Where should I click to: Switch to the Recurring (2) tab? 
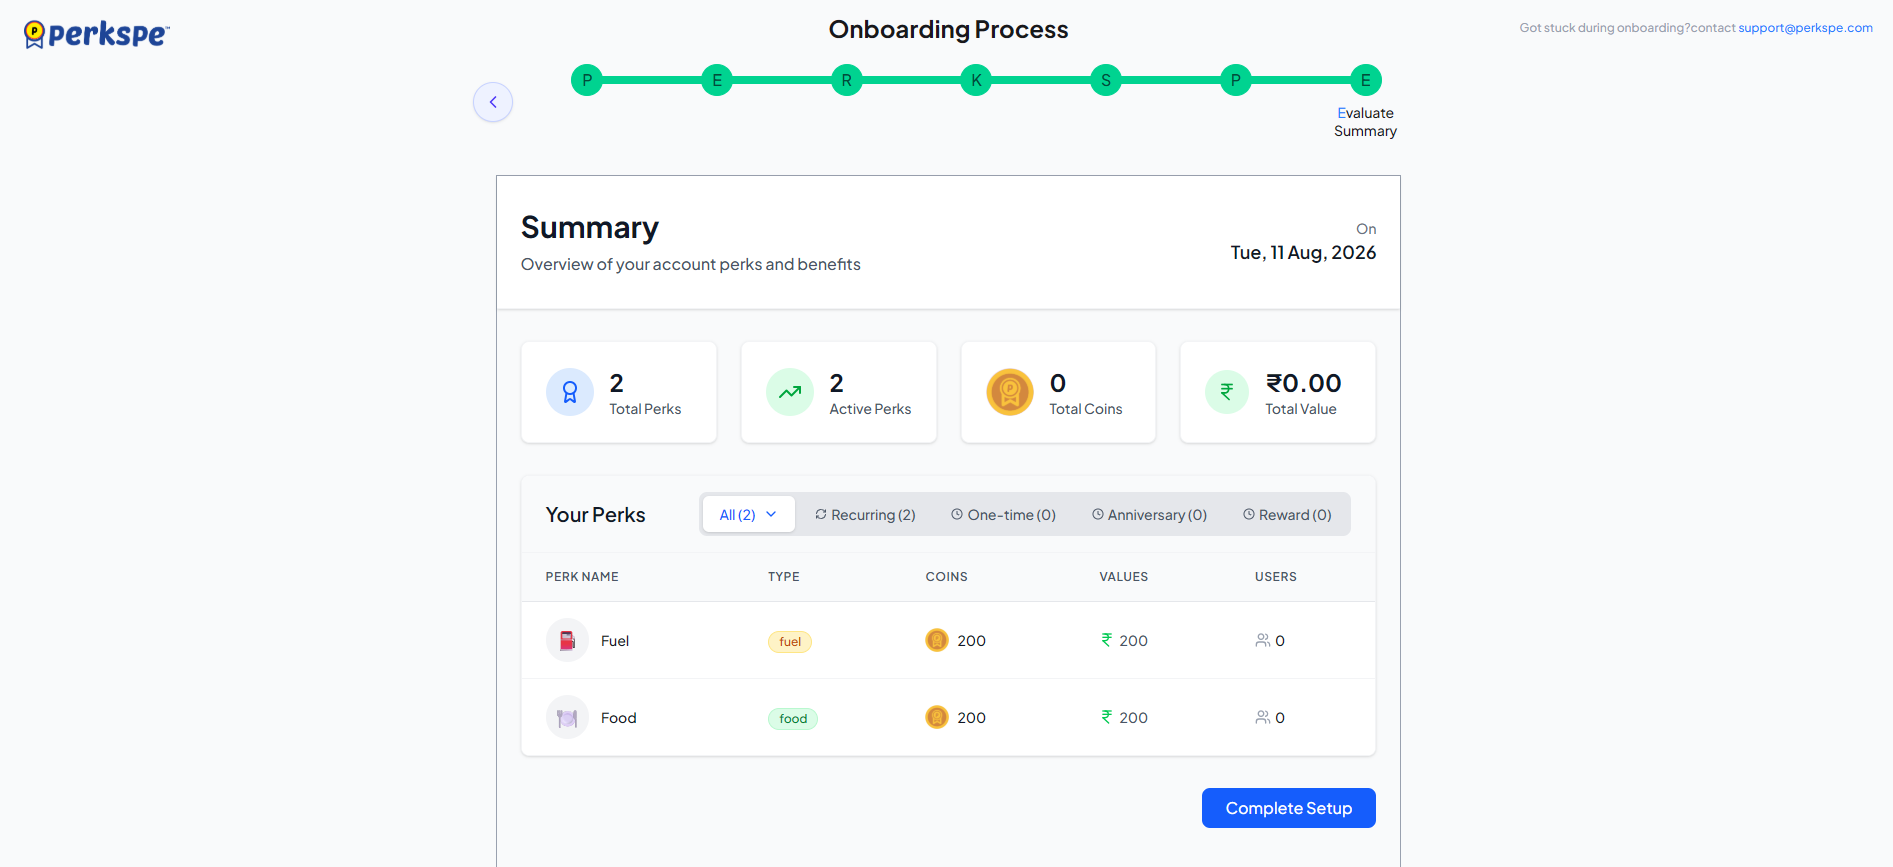pyautogui.click(x=865, y=514)
